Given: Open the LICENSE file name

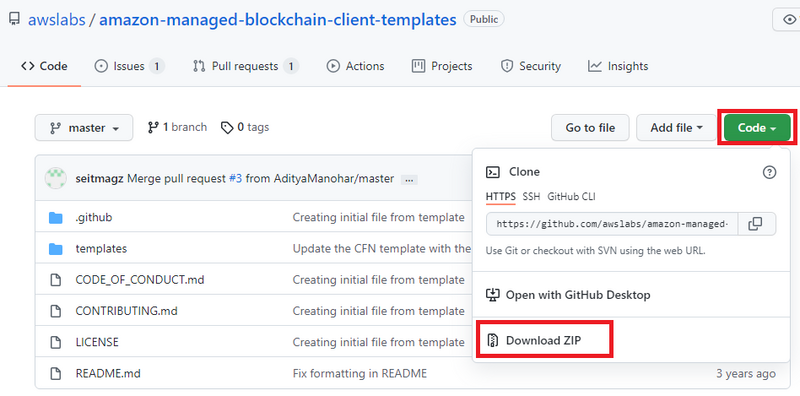Looking at the screenshot, I should (x=97, y=342).
